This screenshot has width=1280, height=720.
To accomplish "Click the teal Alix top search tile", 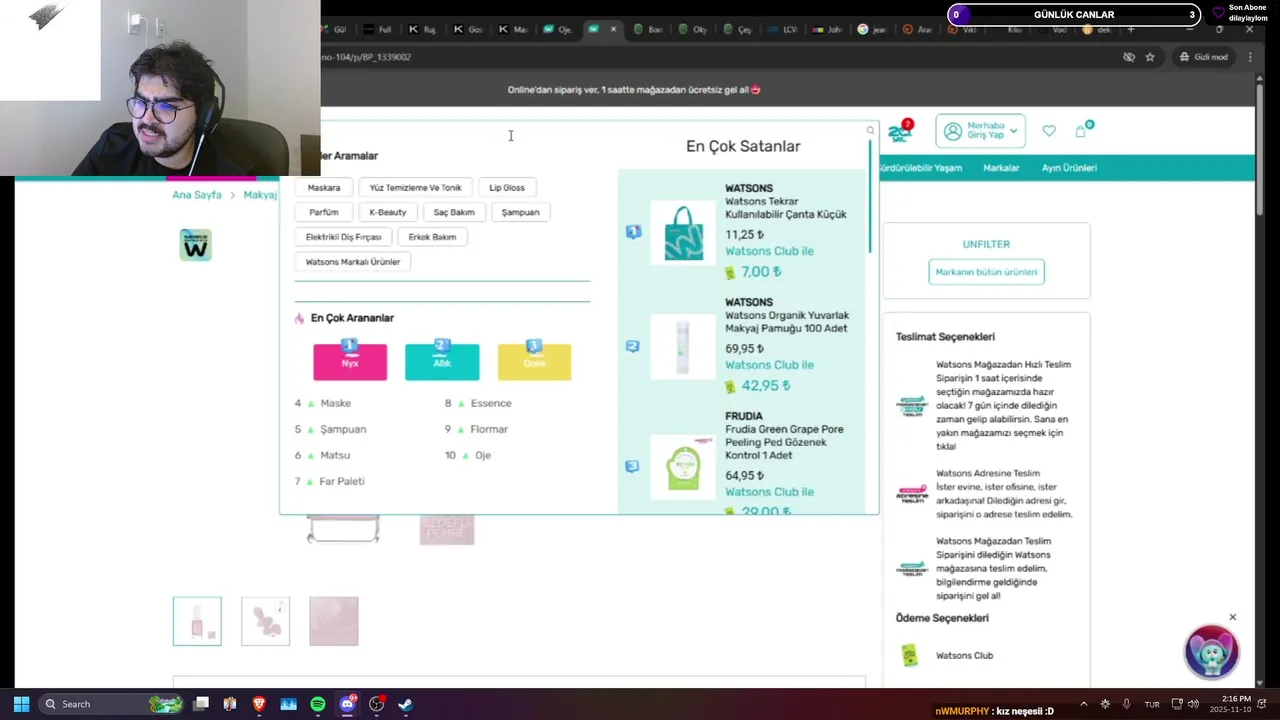I will pyautogui.click(x=442, y=362).
